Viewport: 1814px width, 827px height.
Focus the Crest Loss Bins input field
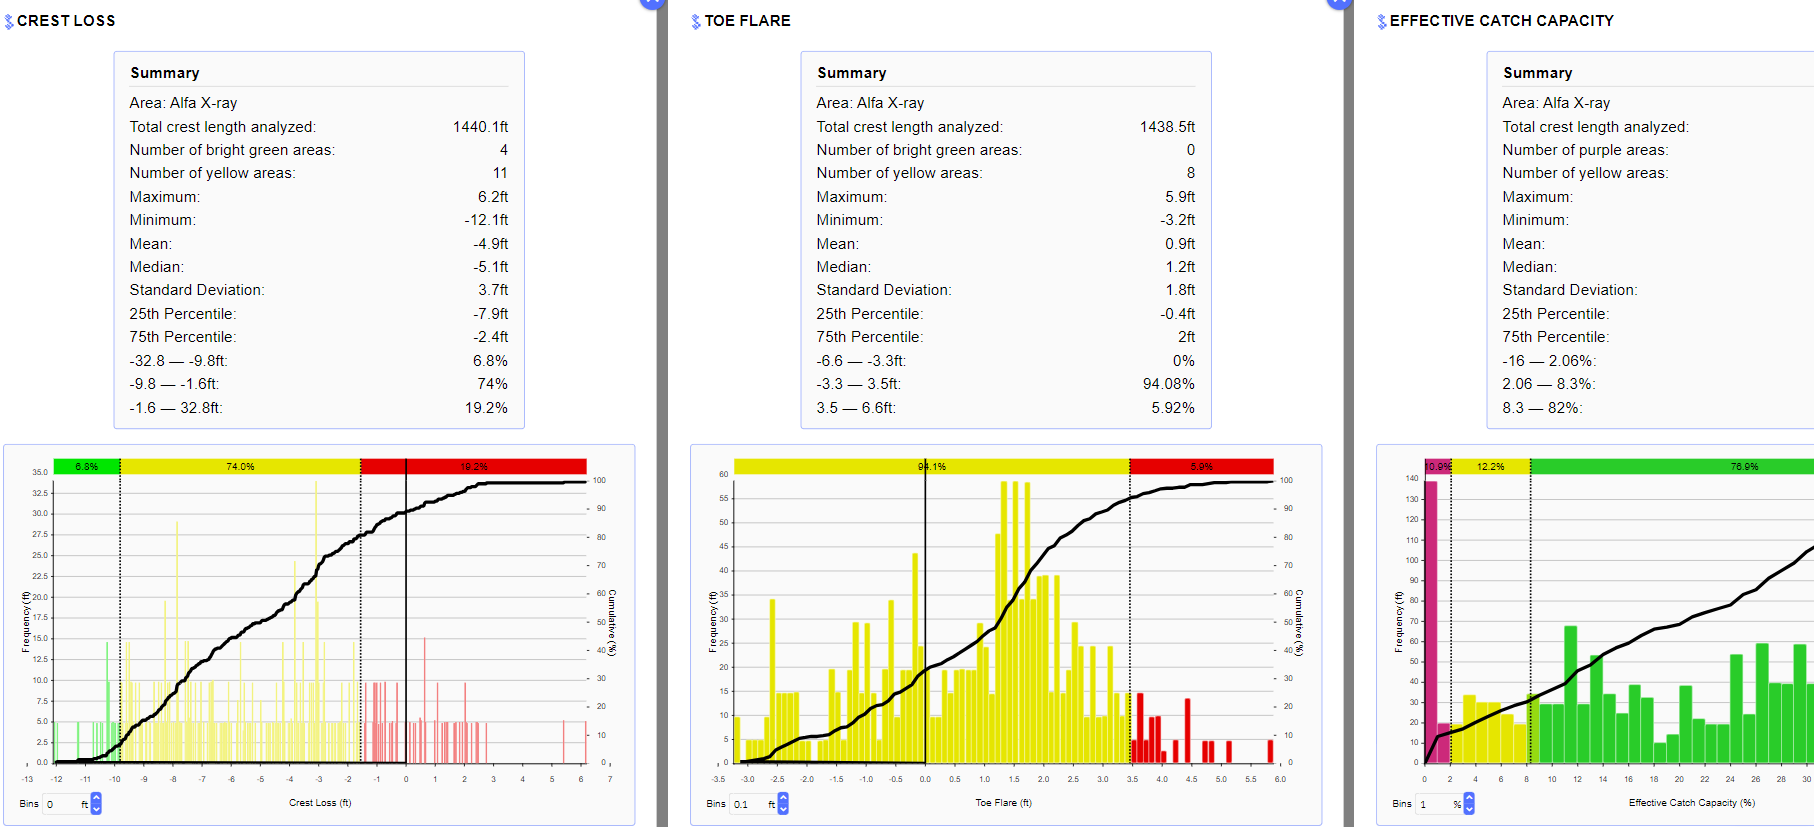point(62,804)
